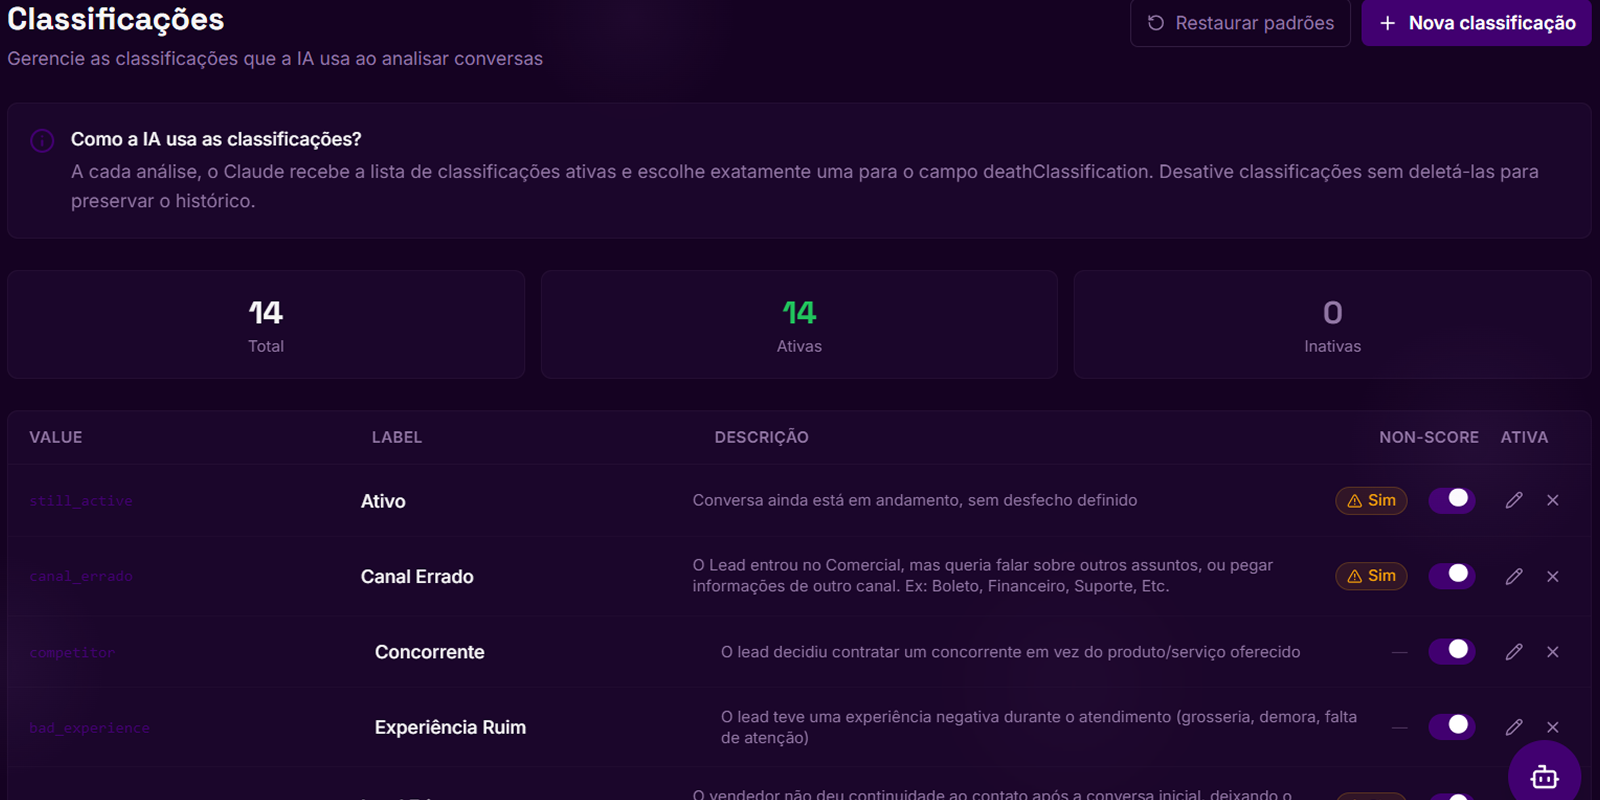Click the VALUE column header
Viewport: 1600px width, 800px height.
(56, 437)
